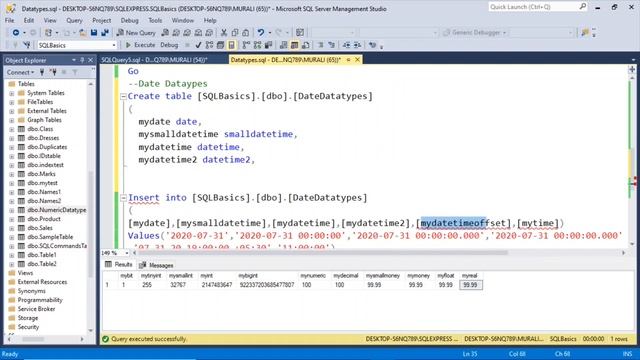Toggle Include Actual Execution Plan icon
This screenshot has width=640, height=360.
pos(246,45)
